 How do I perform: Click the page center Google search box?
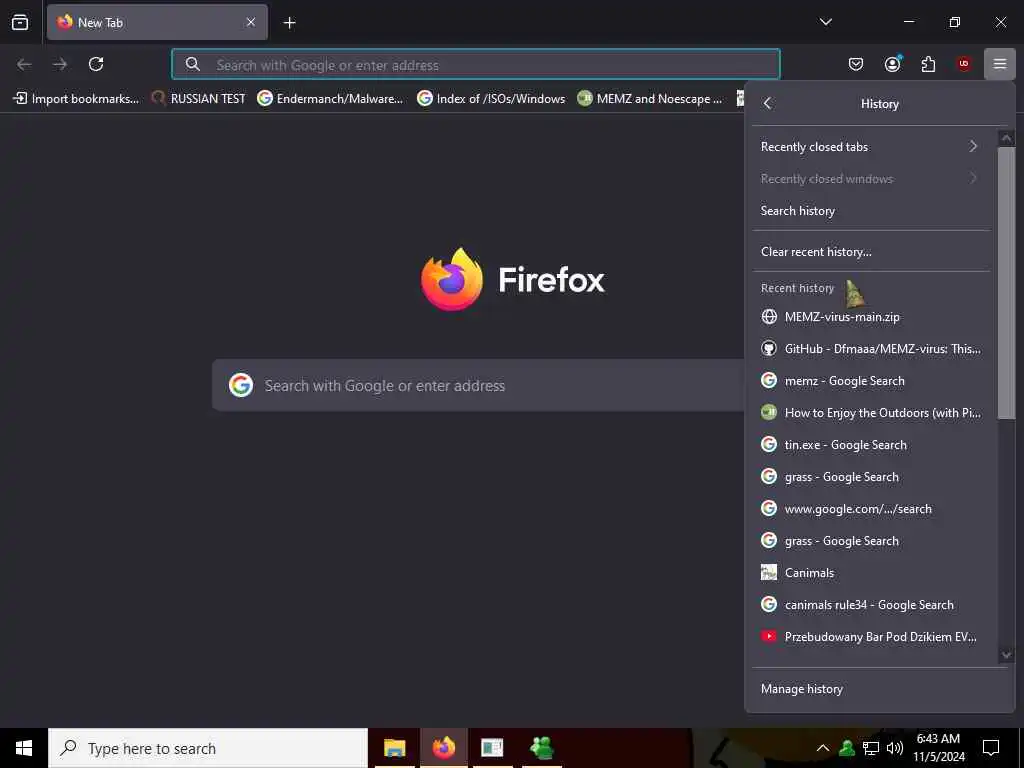[478, 385]
